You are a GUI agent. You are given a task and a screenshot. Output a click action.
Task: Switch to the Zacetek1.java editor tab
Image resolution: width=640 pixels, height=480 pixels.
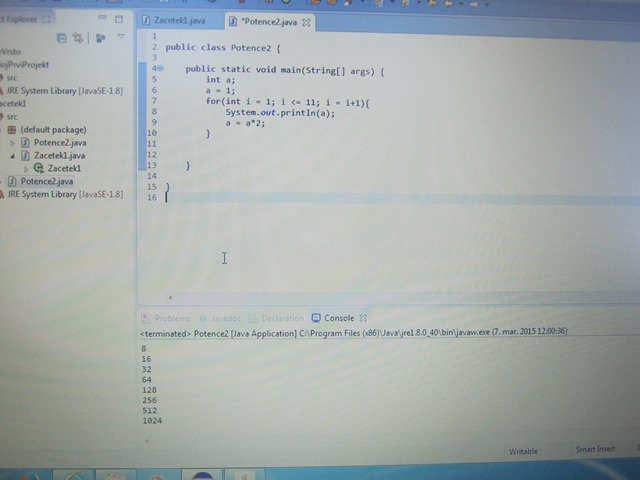[x=180, y=21]
